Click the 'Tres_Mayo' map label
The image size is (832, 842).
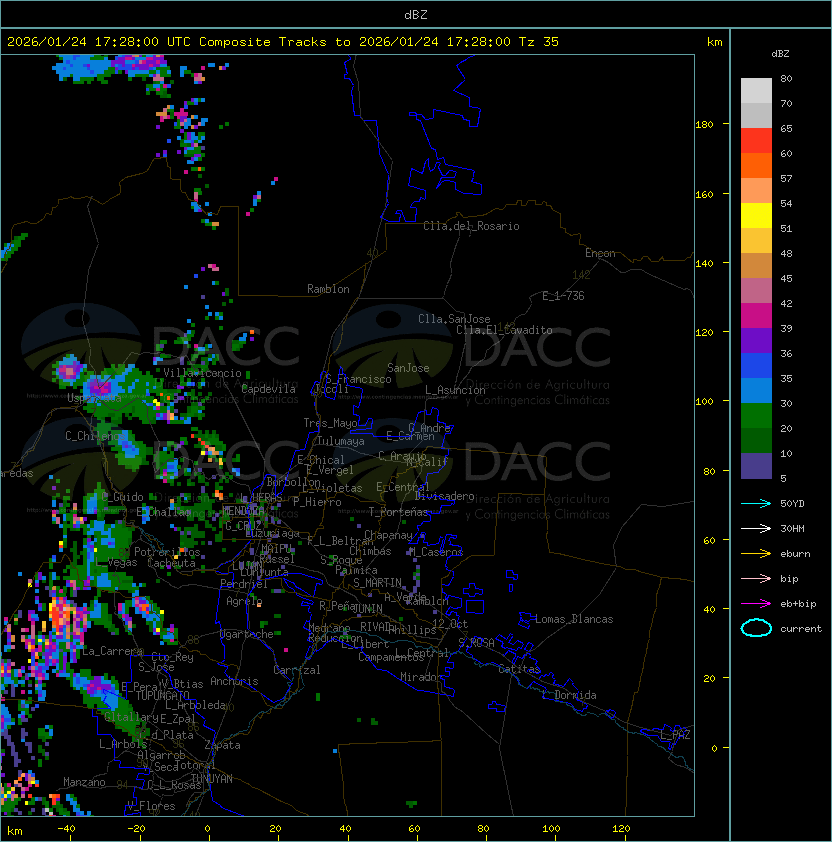(x=330, y=423)
